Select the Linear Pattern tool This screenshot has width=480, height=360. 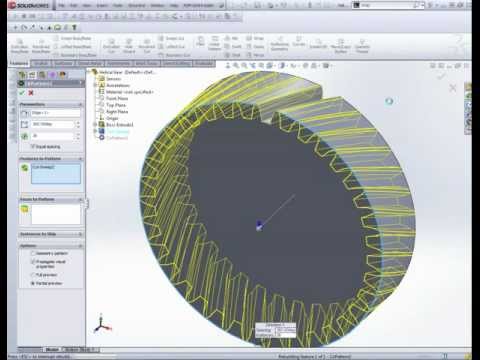[215, 43]
